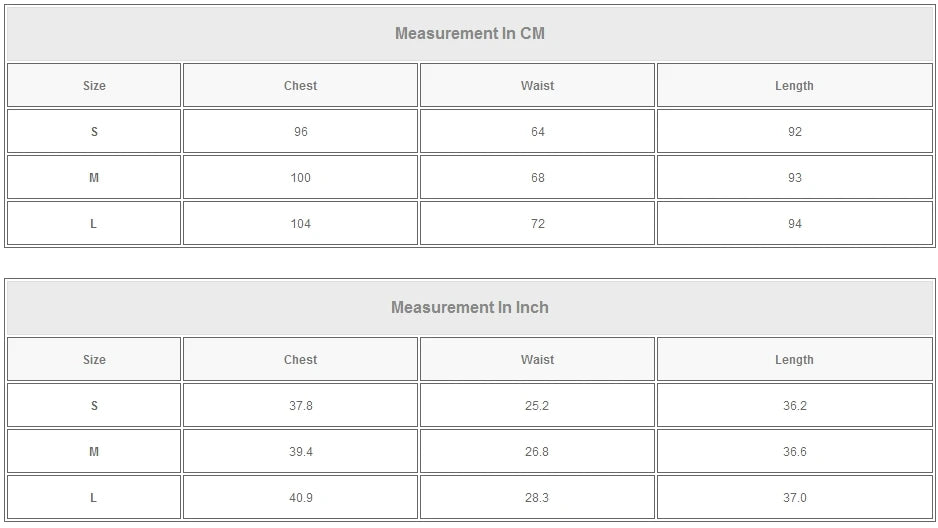938x528 pixels.
Task: Click chest value 96
Action: tap(300, 132)
